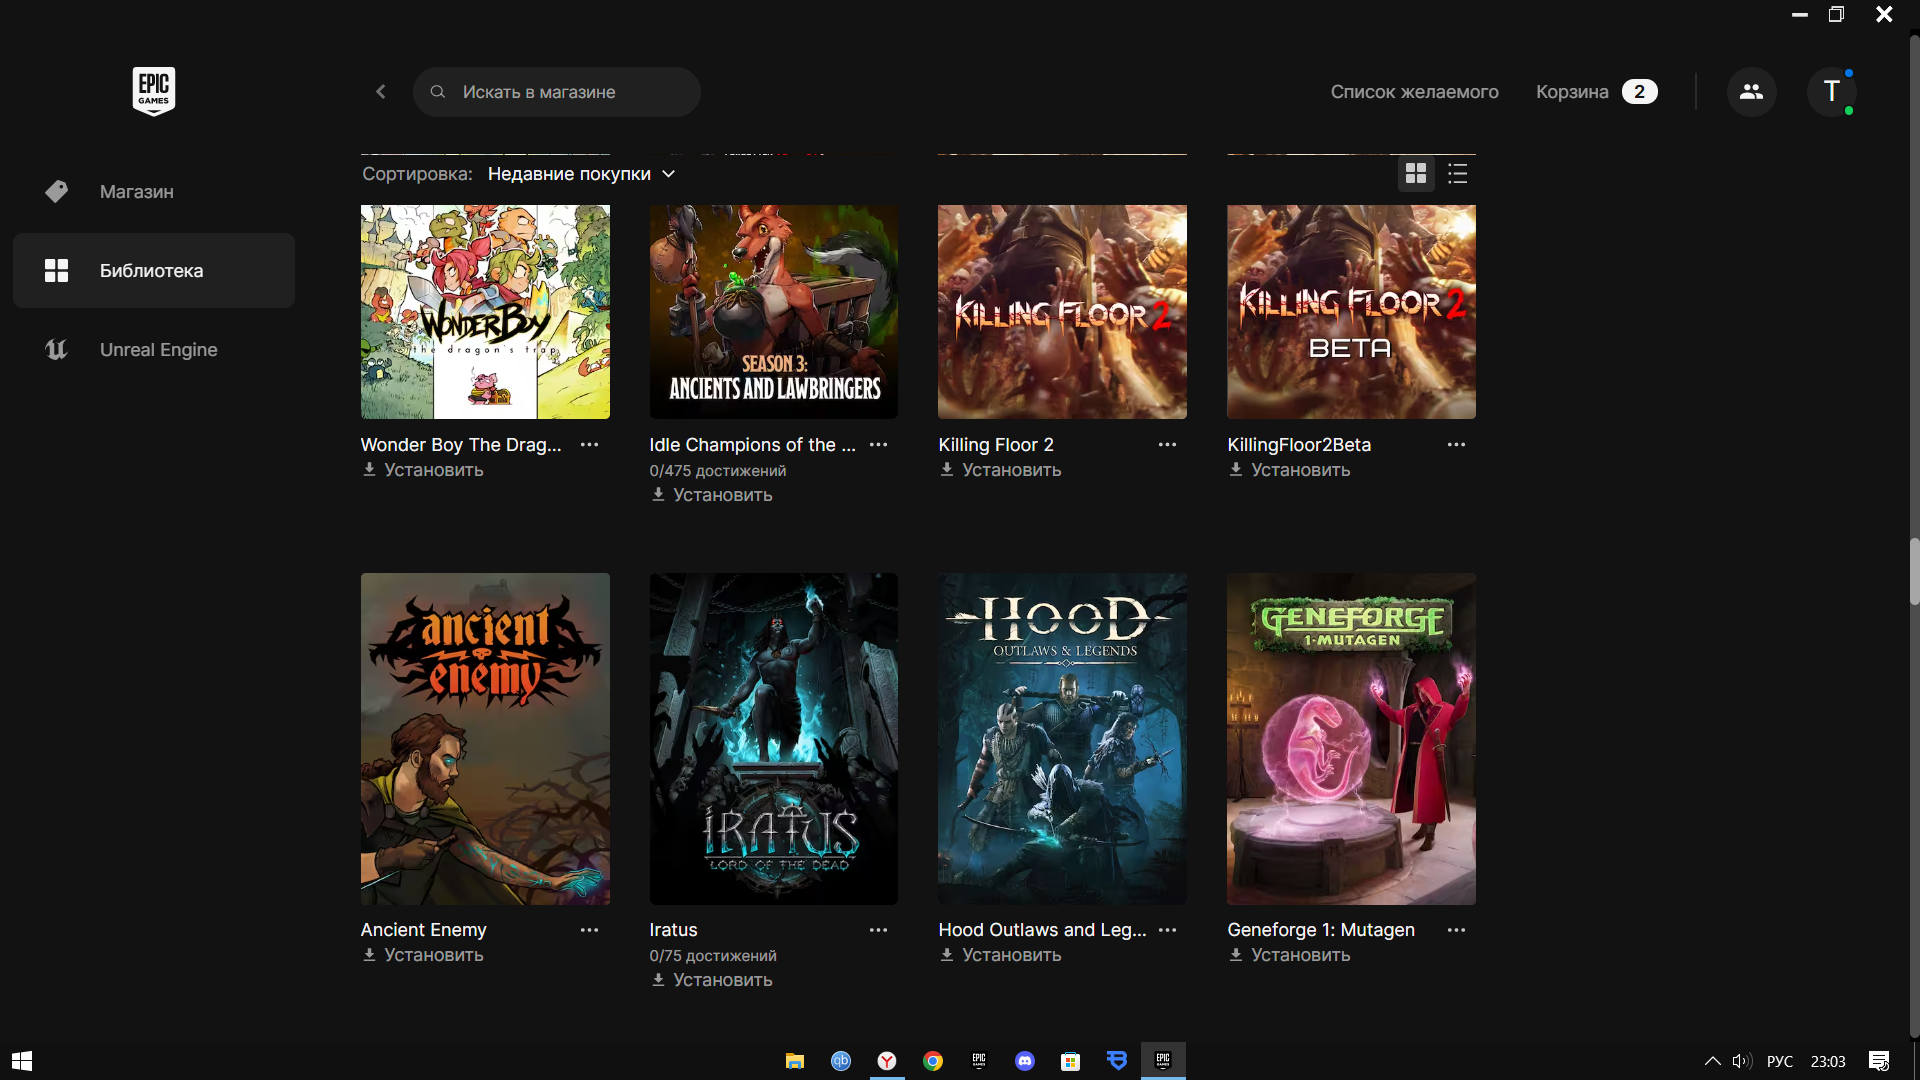Viewport: 1920px width, 1080px height.
Task: Open Hood Outlaws and Legends cover
Action: [1062, 739]
